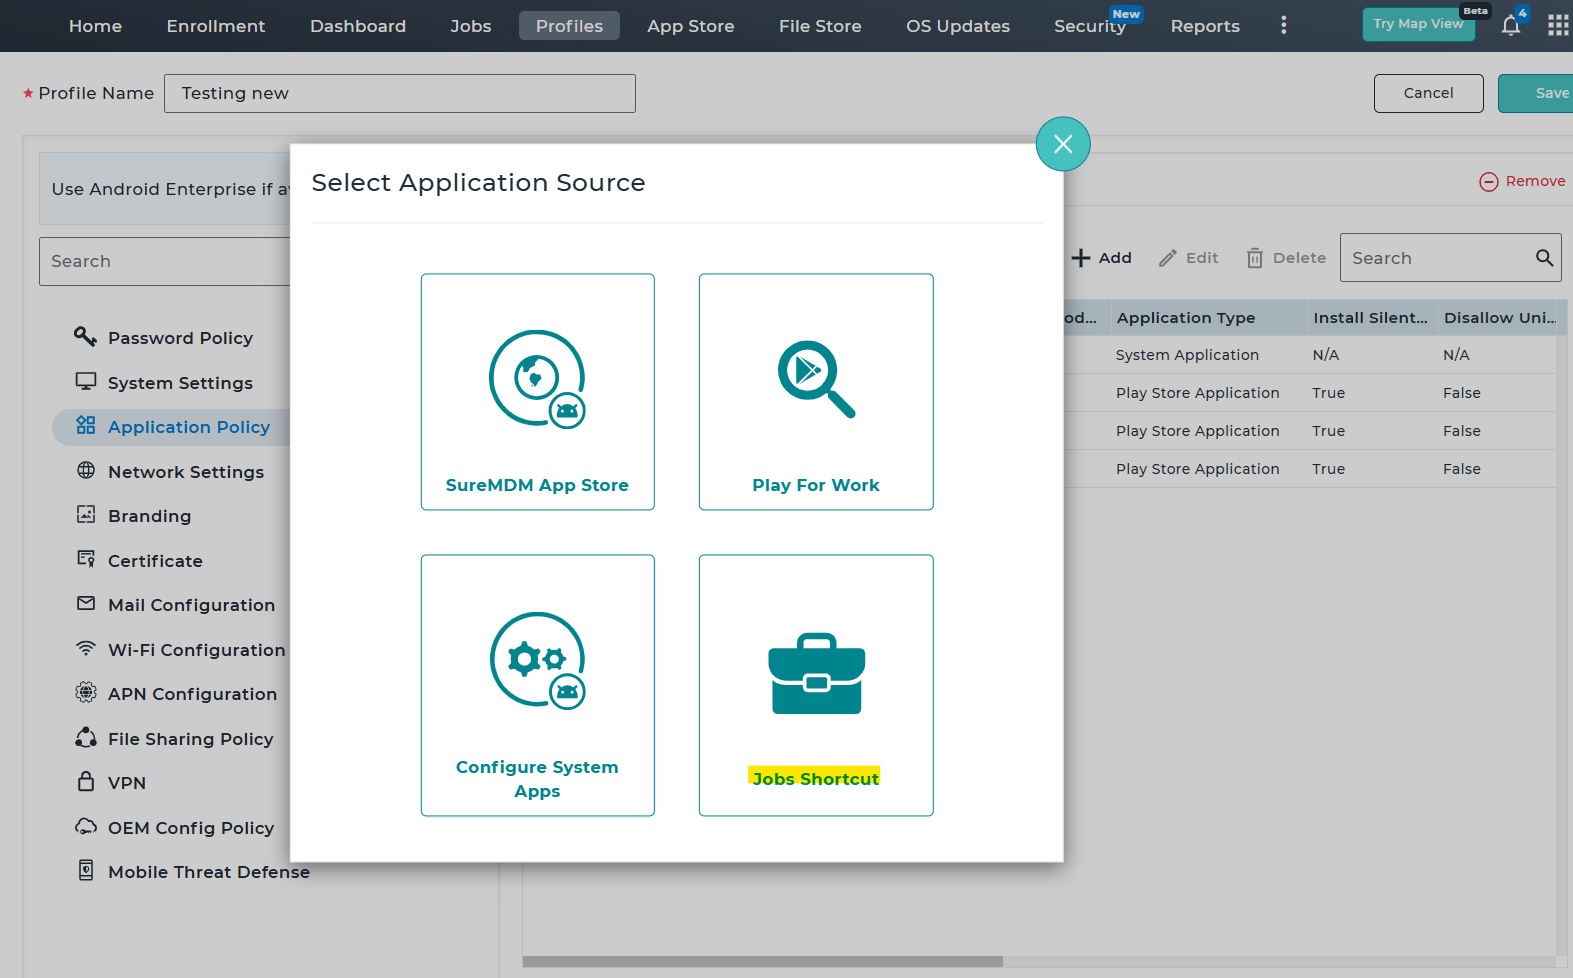Click the Profile Name input field
1573x978 pixels.
(399, 93)
